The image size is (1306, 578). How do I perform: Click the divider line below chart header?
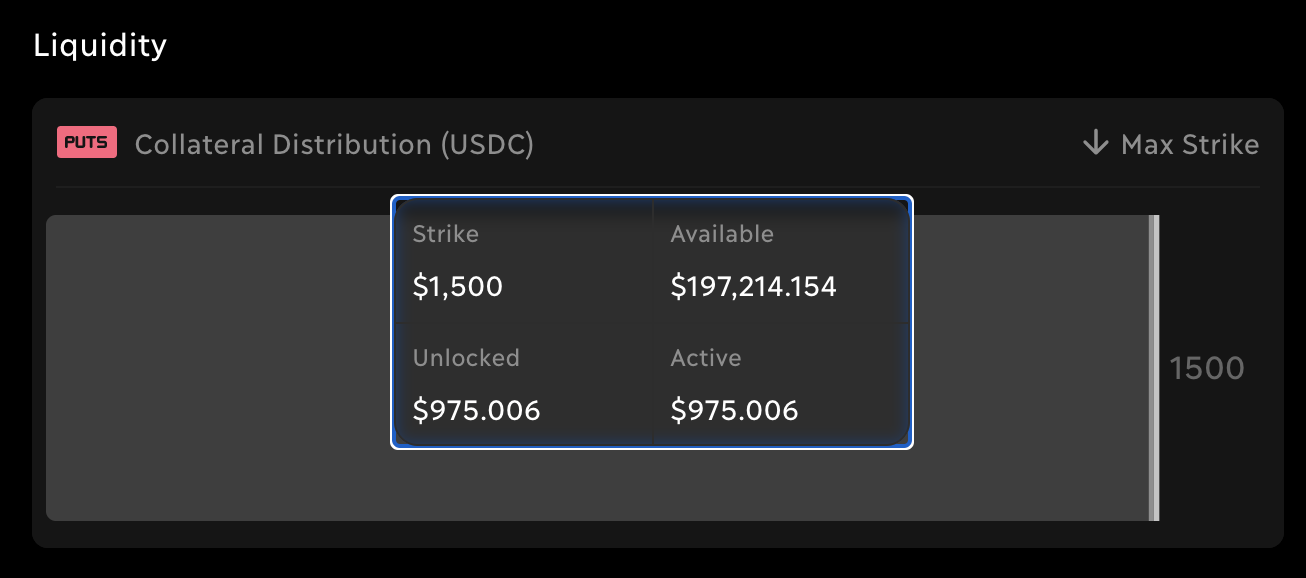point(657,187)
